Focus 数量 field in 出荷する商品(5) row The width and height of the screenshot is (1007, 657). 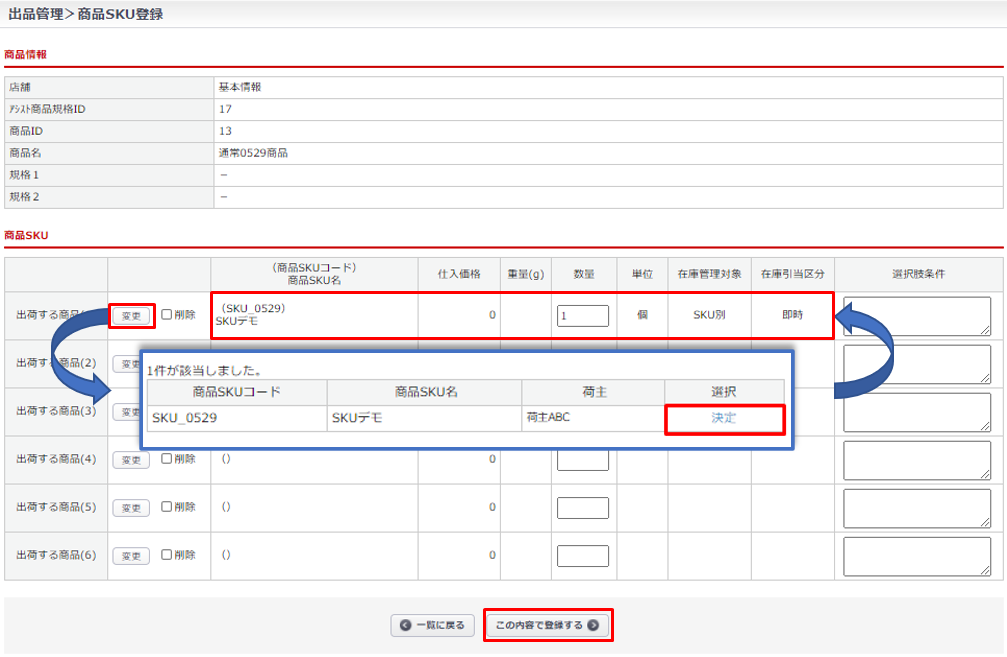582,508
